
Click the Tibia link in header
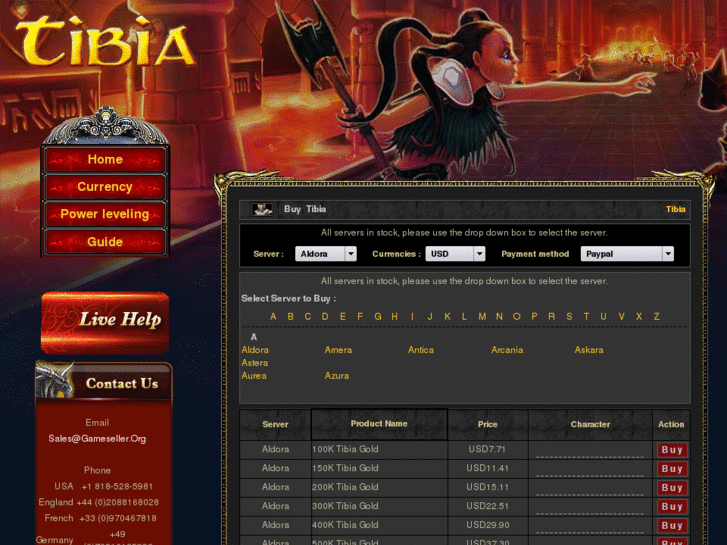point(676,209)
